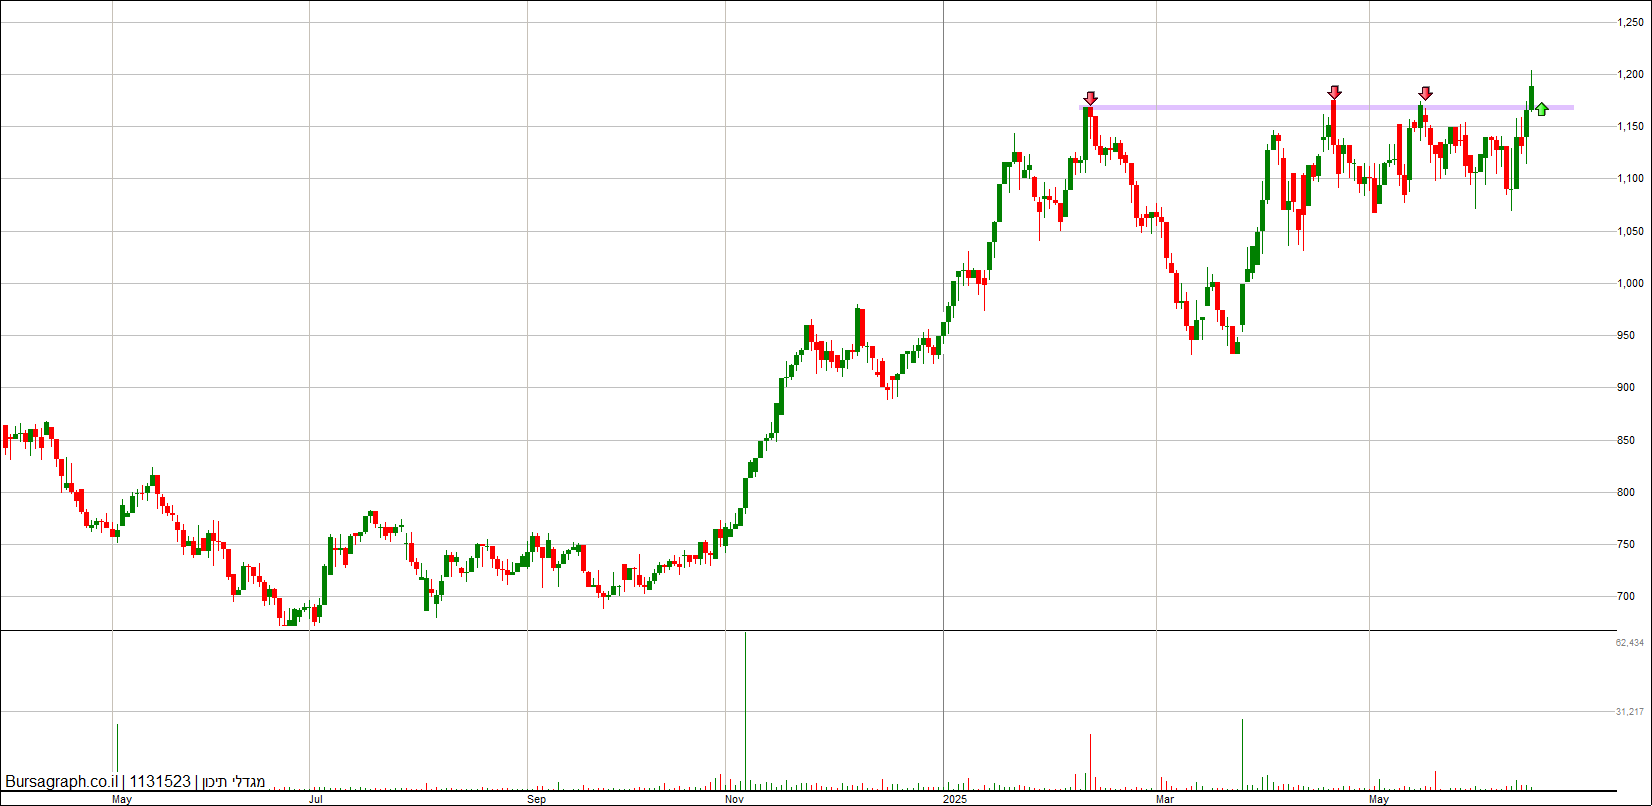Click the Mar label on the time axis
Image resolution: width=1652 pixels, height=806 pixels.
pos(1164,799)
